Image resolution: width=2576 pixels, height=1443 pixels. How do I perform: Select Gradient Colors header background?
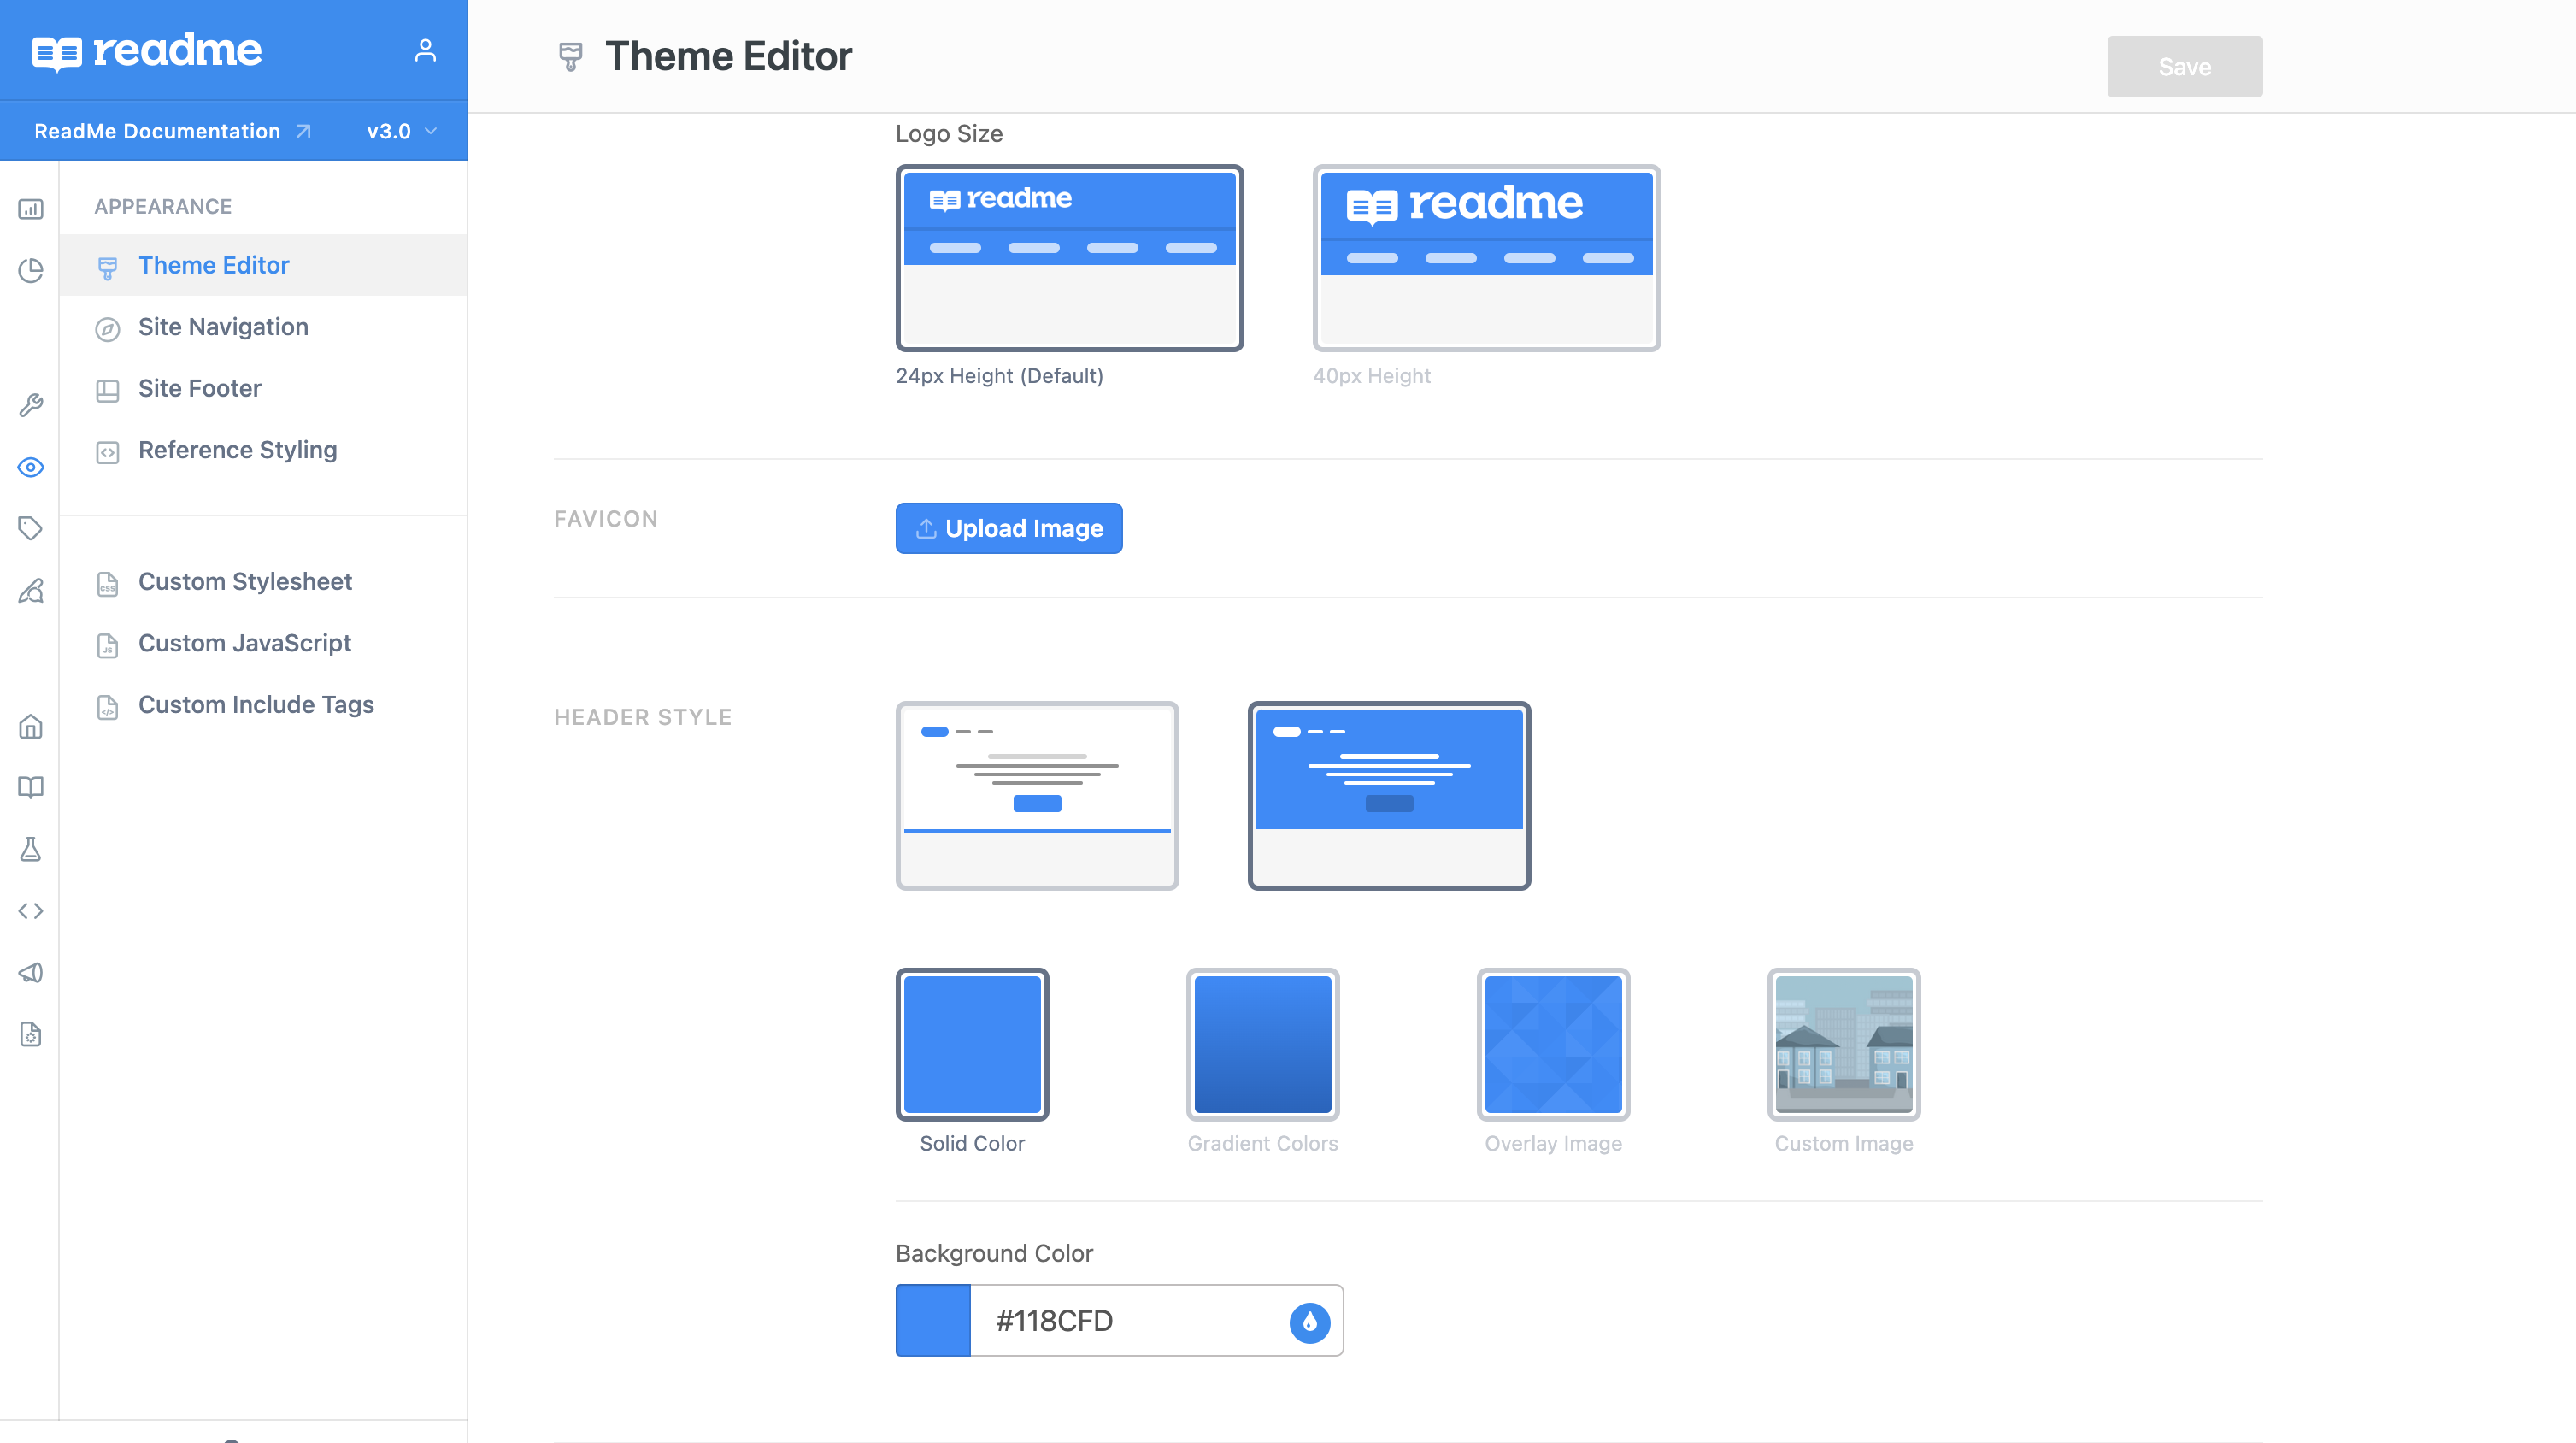(1262, 1044)
